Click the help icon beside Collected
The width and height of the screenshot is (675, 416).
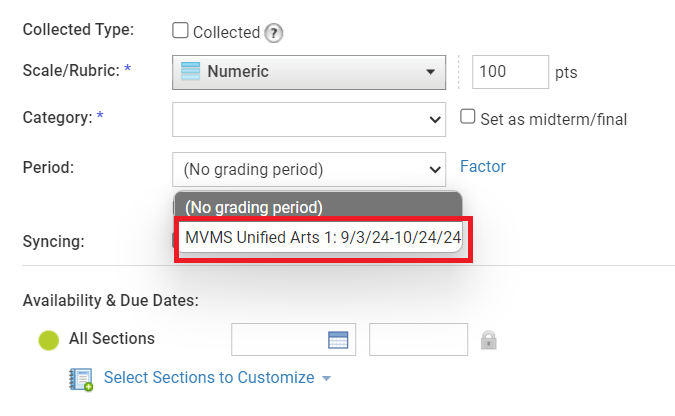[x=274, y=33]
